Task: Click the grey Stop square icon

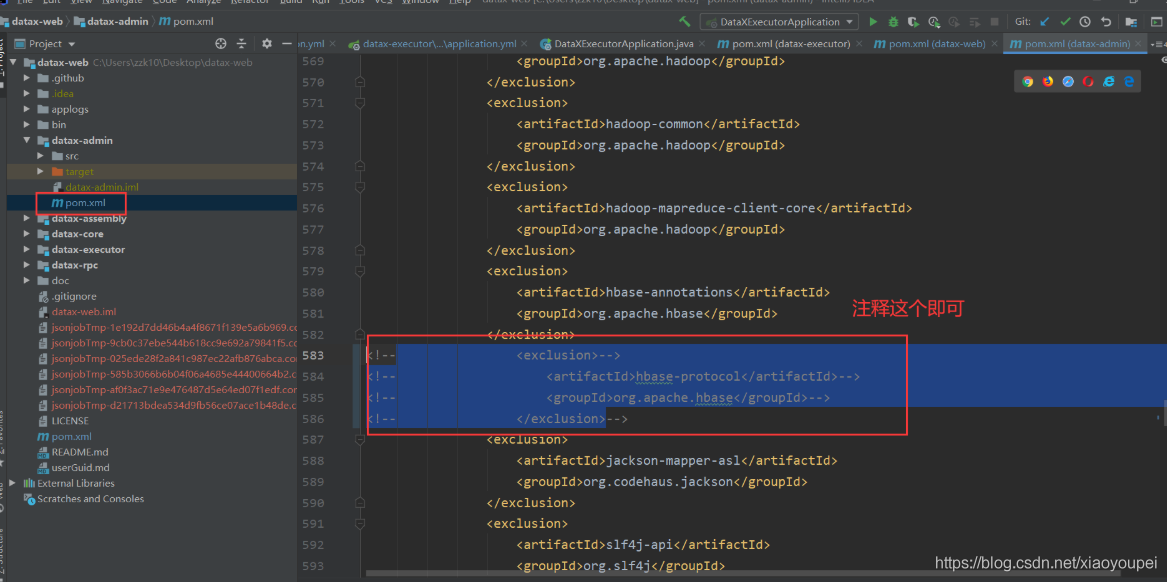Action: (994, 22)
